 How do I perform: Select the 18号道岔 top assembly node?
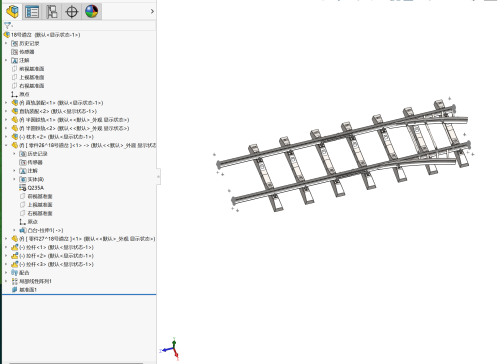click(45, 35)
